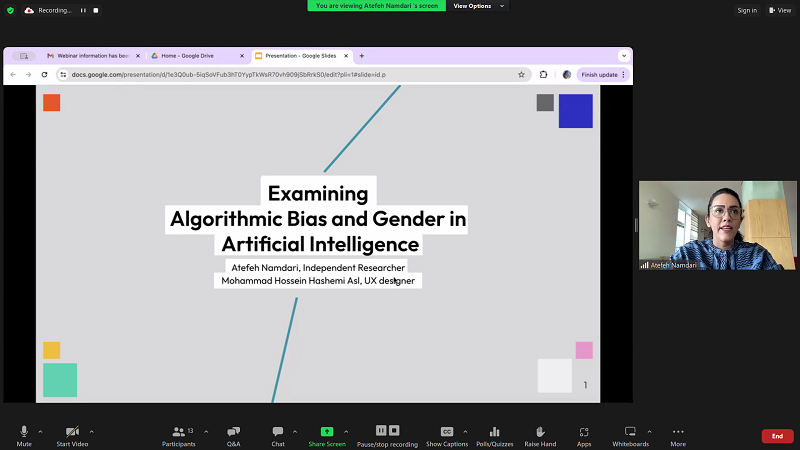Screen dimensions: 800x450
Task: Open the Q&A panel
Action: pos(233,434)
